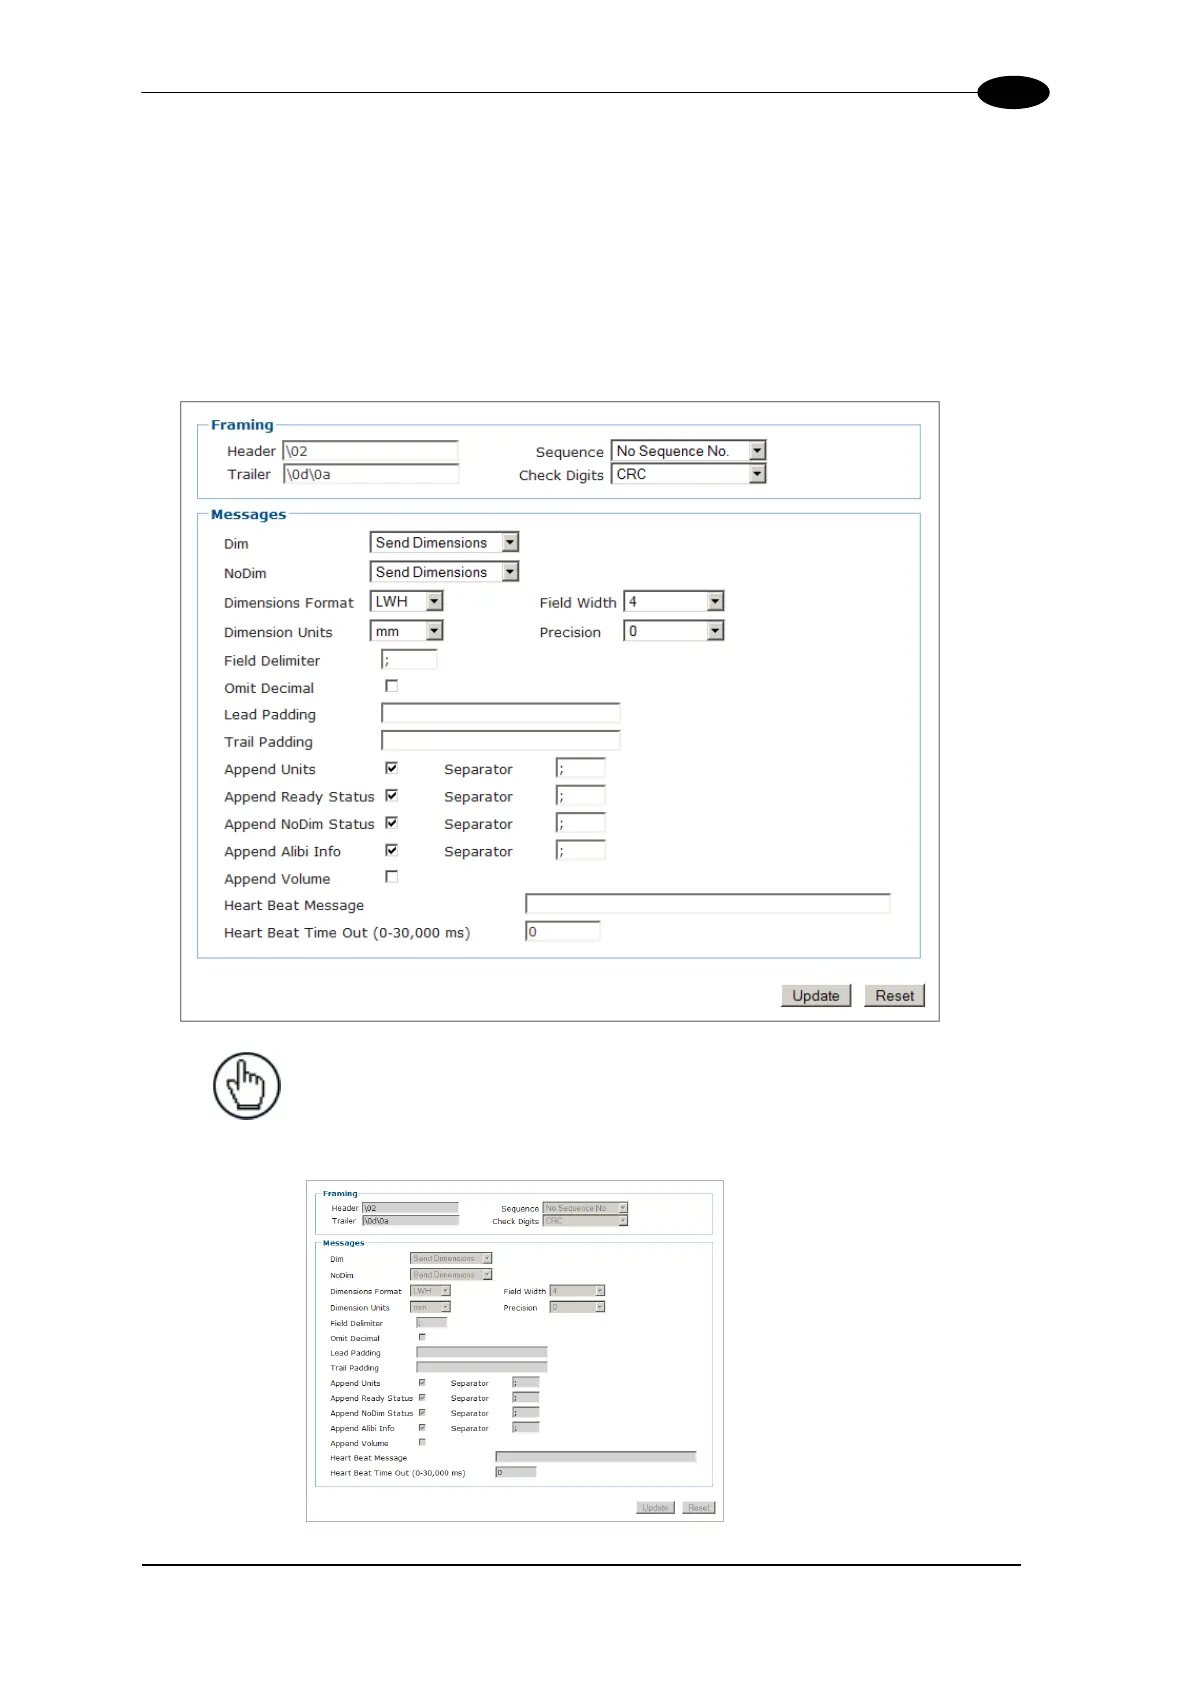Click the greyed Reset button in the small form
This screenshot has width=1191, height=1684.
(x=699, y=1507)
